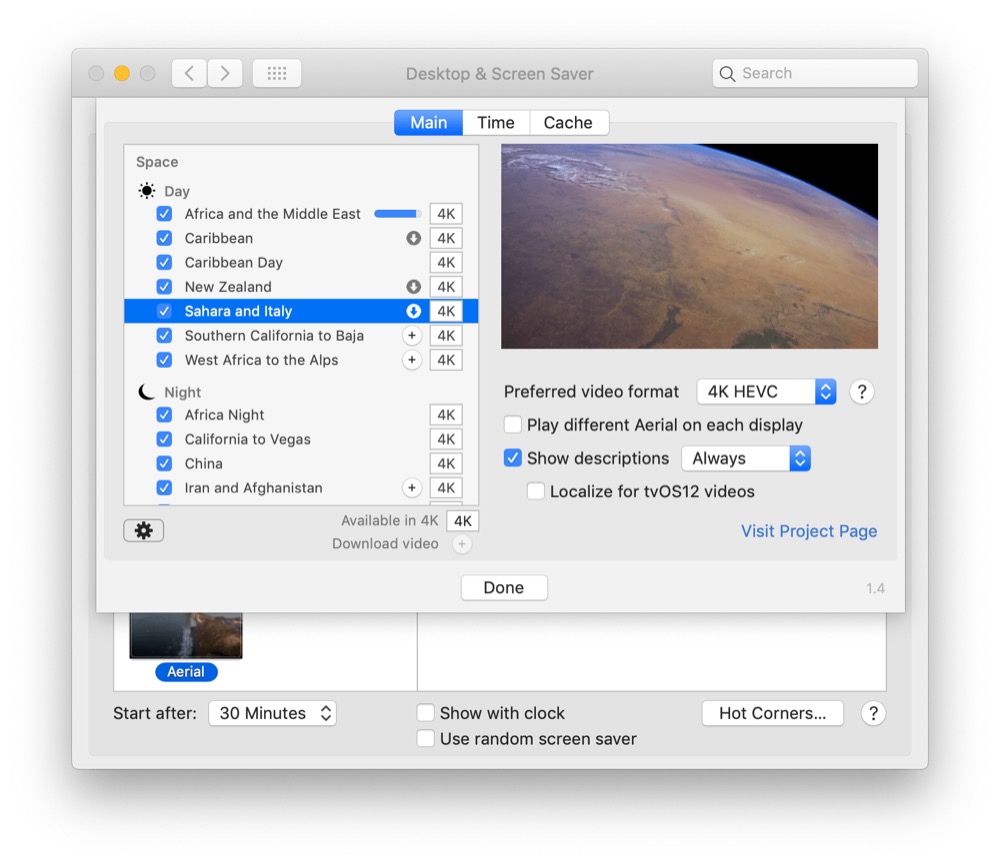Open help for preferred video format
Image resolution: width=1000 pixels, height=864 pixels.
[x=862, y=392]
